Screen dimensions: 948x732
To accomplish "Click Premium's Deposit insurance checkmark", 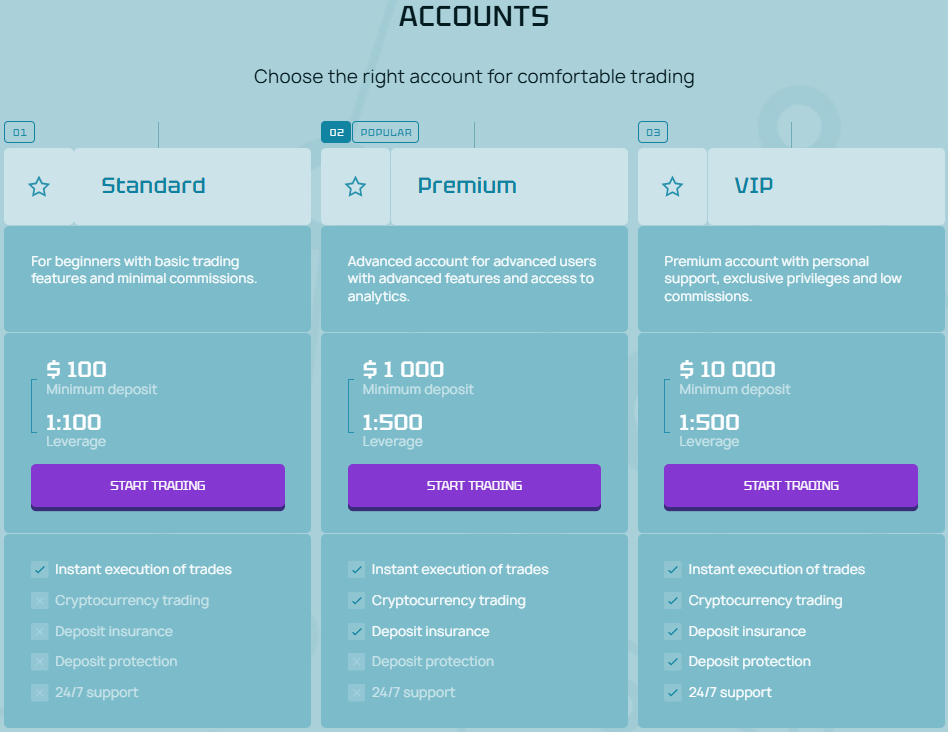I will click(x=356, y=631).
